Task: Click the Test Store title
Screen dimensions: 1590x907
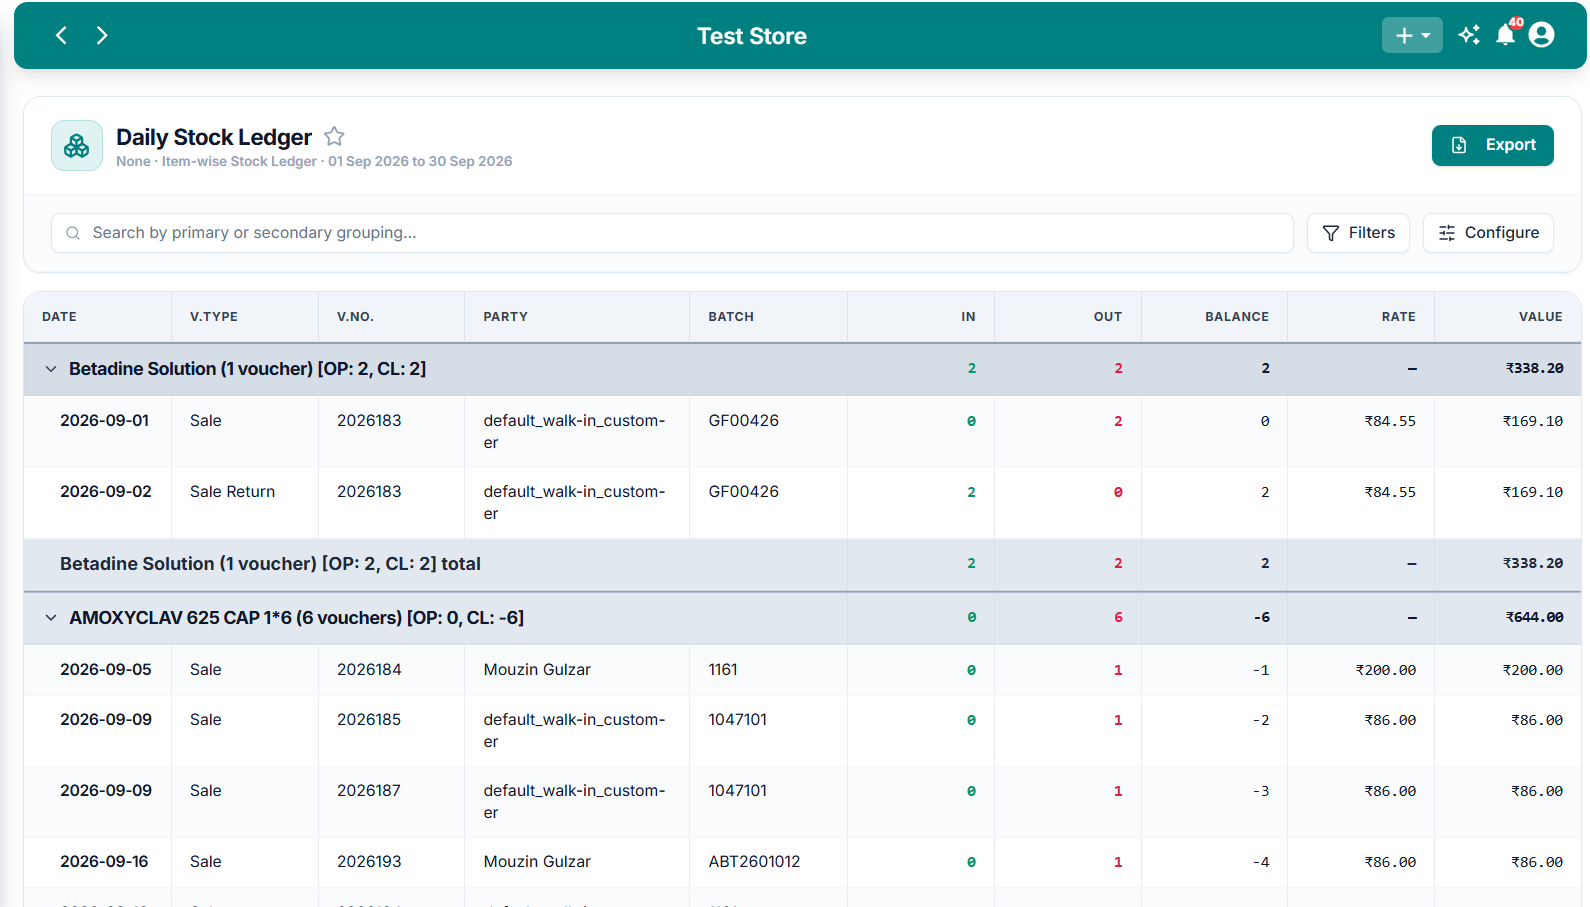Action: pos(752,36)
